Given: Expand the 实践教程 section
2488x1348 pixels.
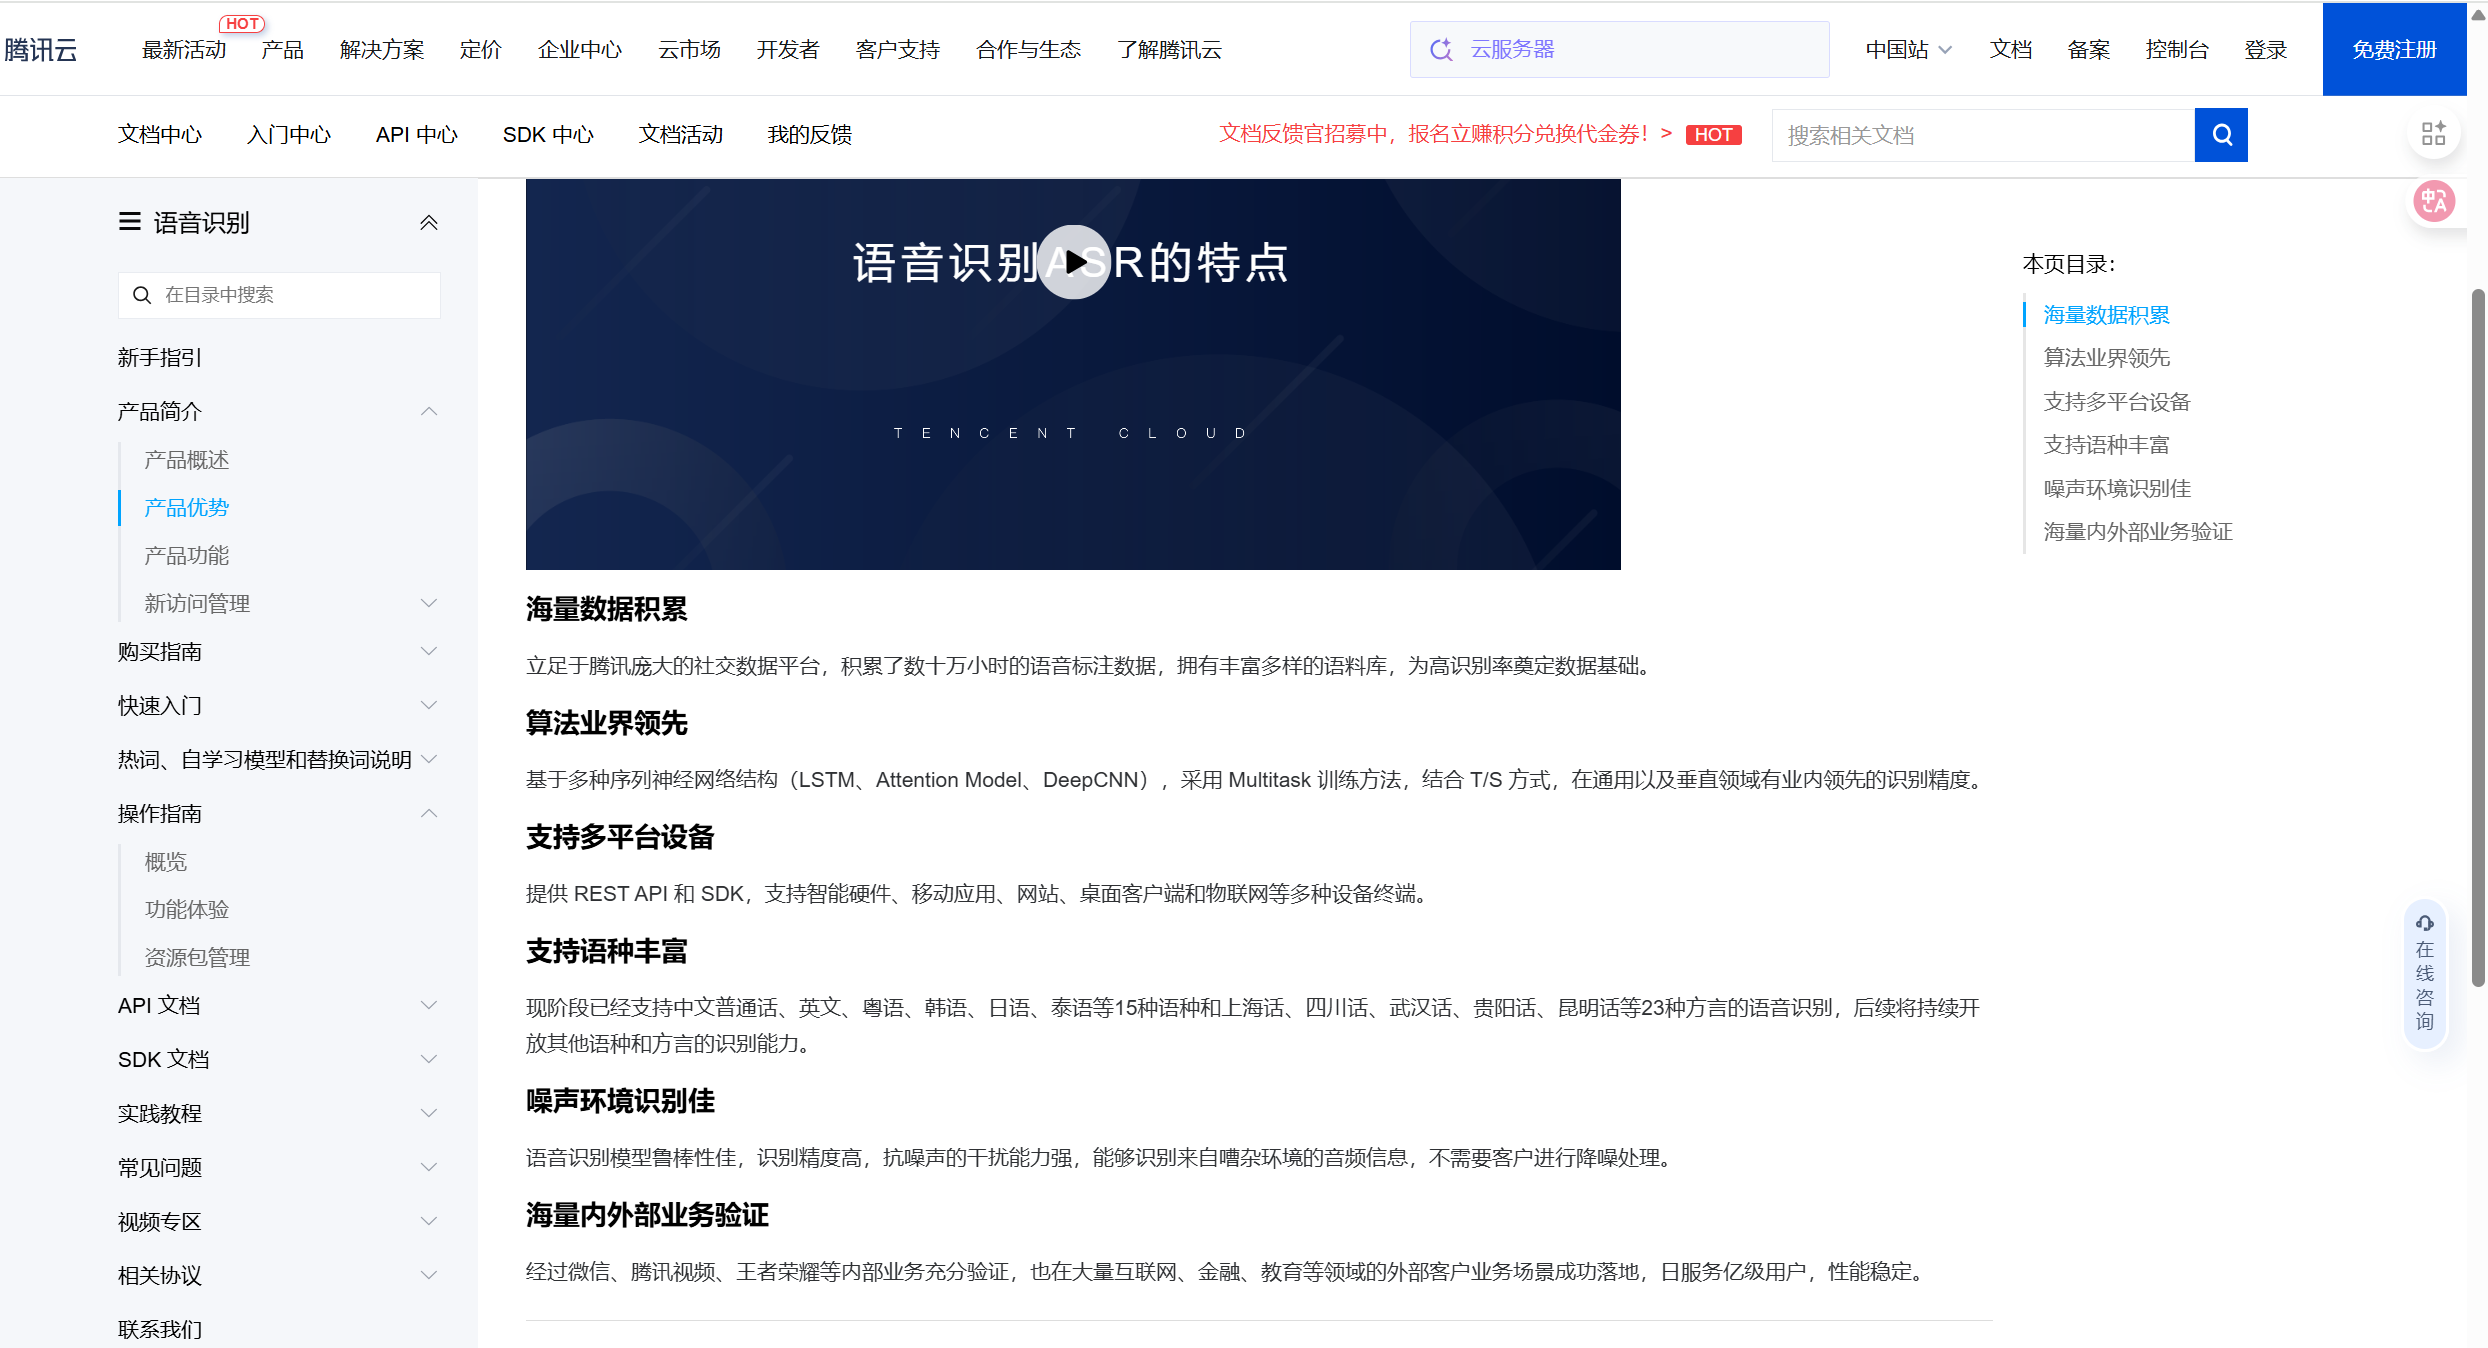Looking at the screenshot, I should 429,1113.
